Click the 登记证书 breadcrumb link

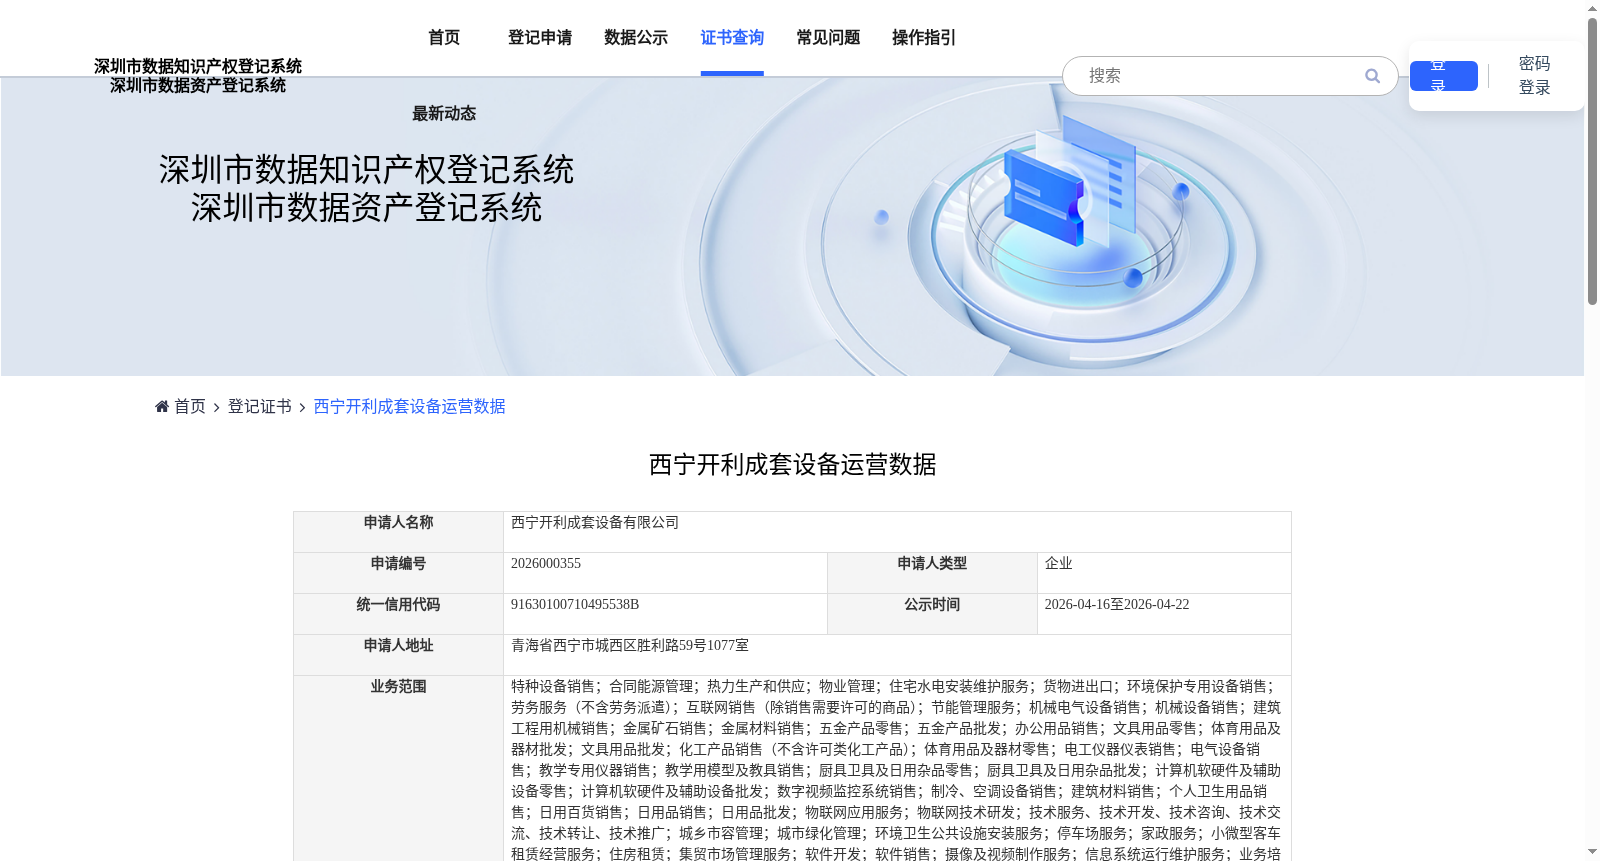point(260,406)
